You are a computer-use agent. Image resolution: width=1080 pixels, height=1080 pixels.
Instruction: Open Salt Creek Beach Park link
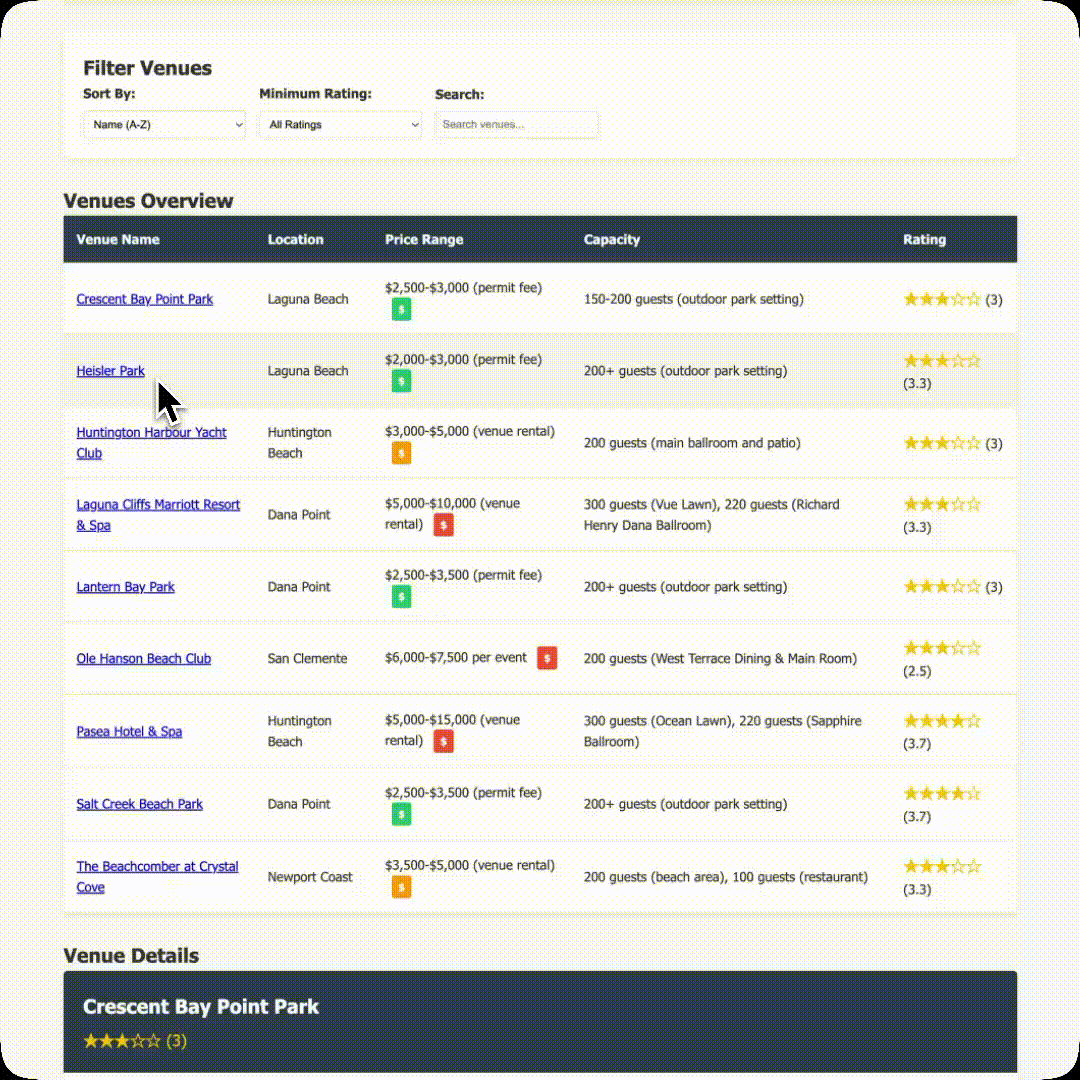[x=139, y=804]
